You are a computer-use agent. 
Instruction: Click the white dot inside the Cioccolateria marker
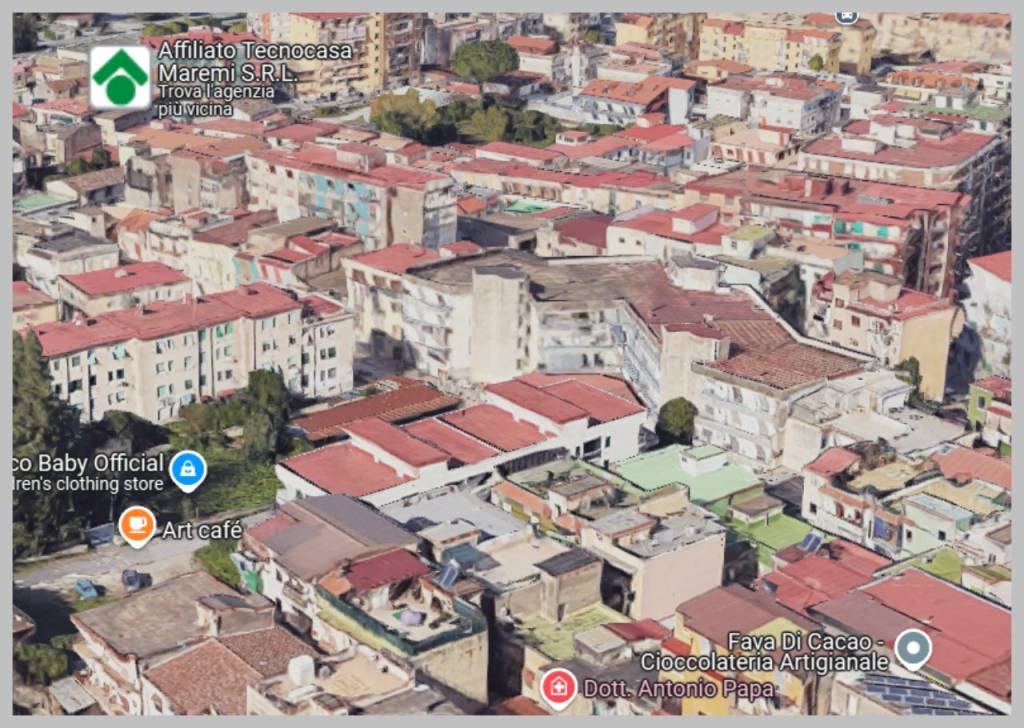click(912, 646)
